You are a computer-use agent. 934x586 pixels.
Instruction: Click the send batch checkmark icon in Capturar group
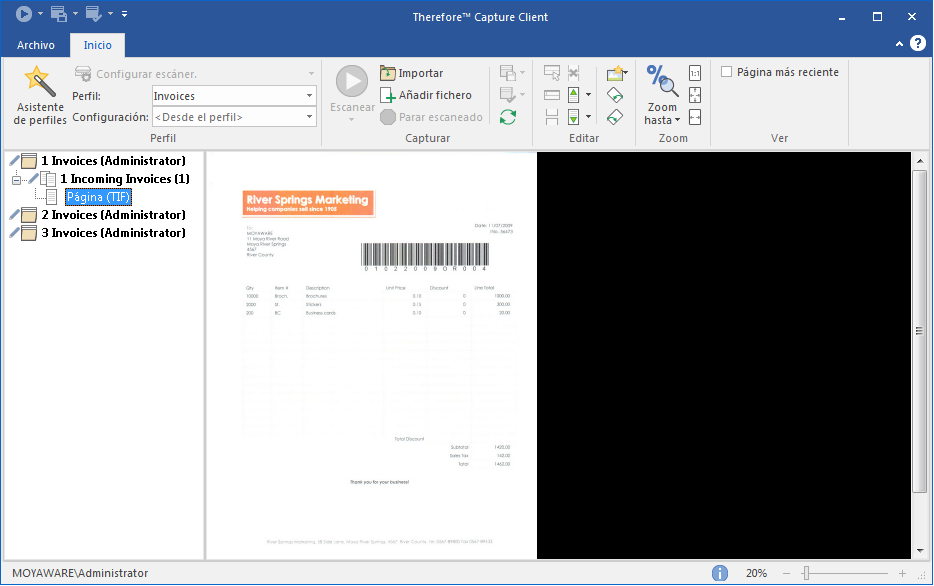tap(508, 95)
